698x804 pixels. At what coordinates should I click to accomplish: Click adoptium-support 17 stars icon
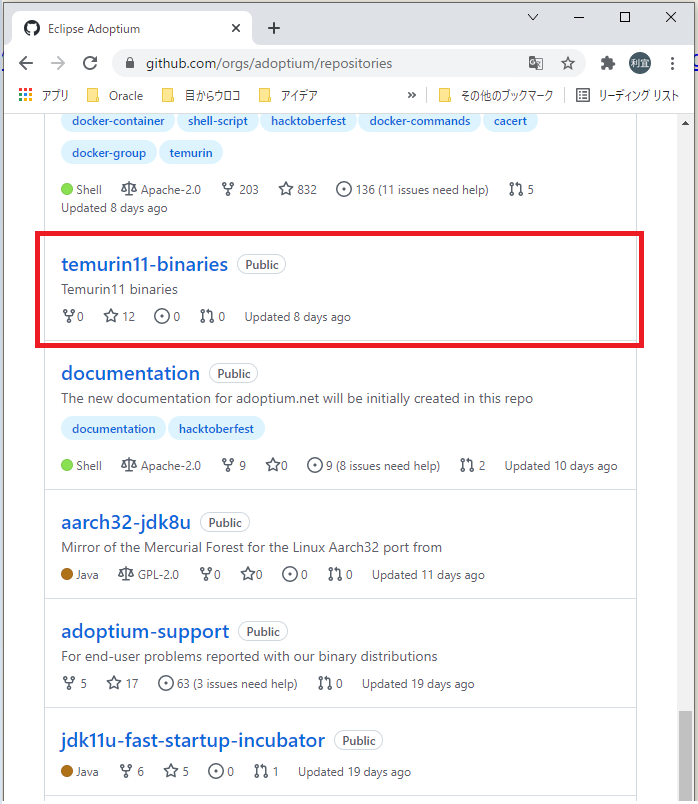pyautogui.click(x=114, y=682)
